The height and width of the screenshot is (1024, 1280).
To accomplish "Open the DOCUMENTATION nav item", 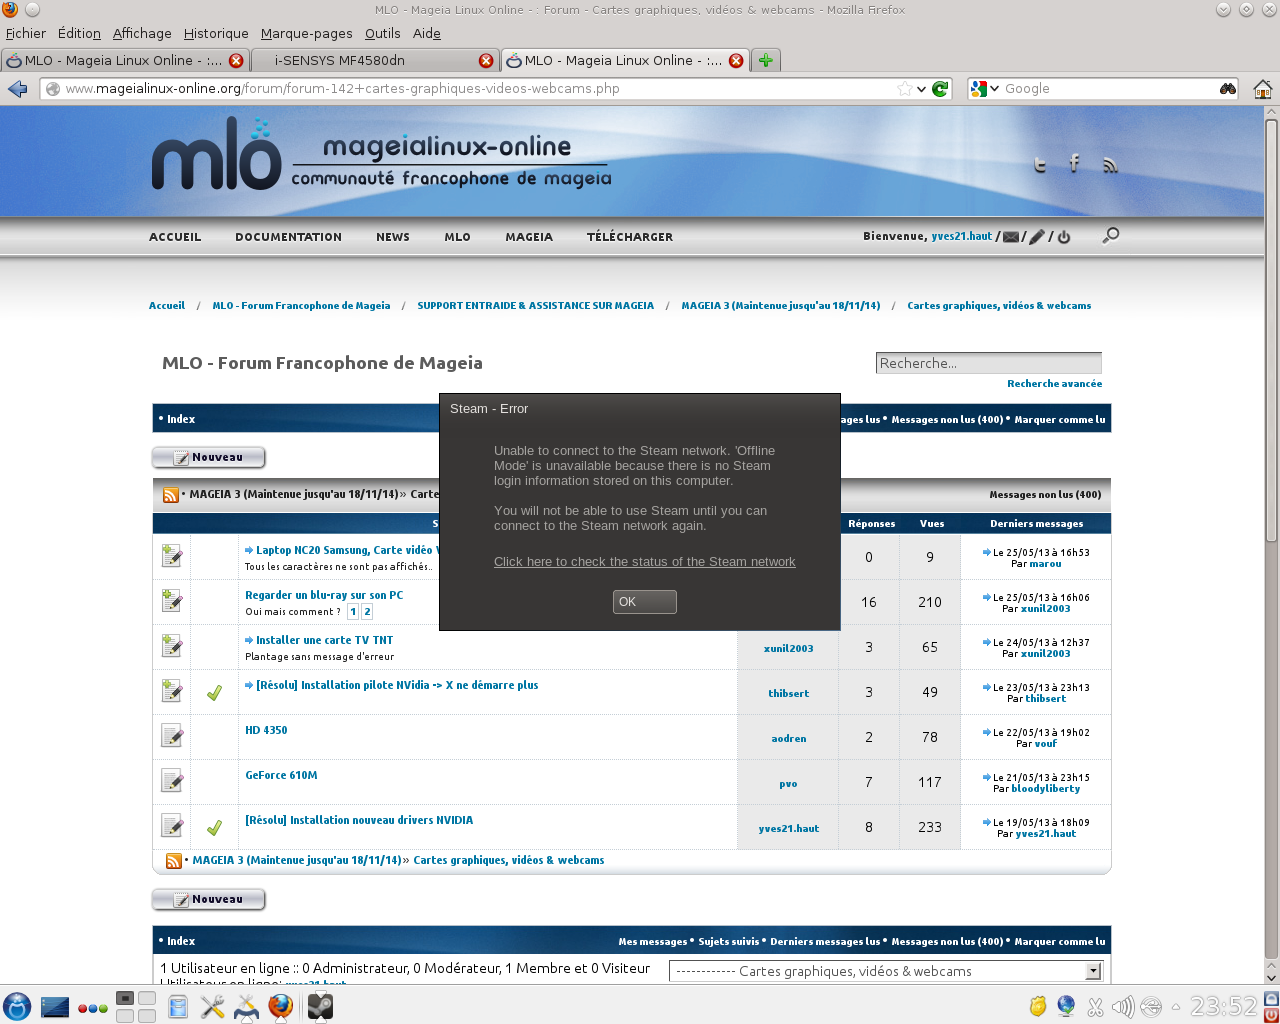I will (x=288, y=237).
